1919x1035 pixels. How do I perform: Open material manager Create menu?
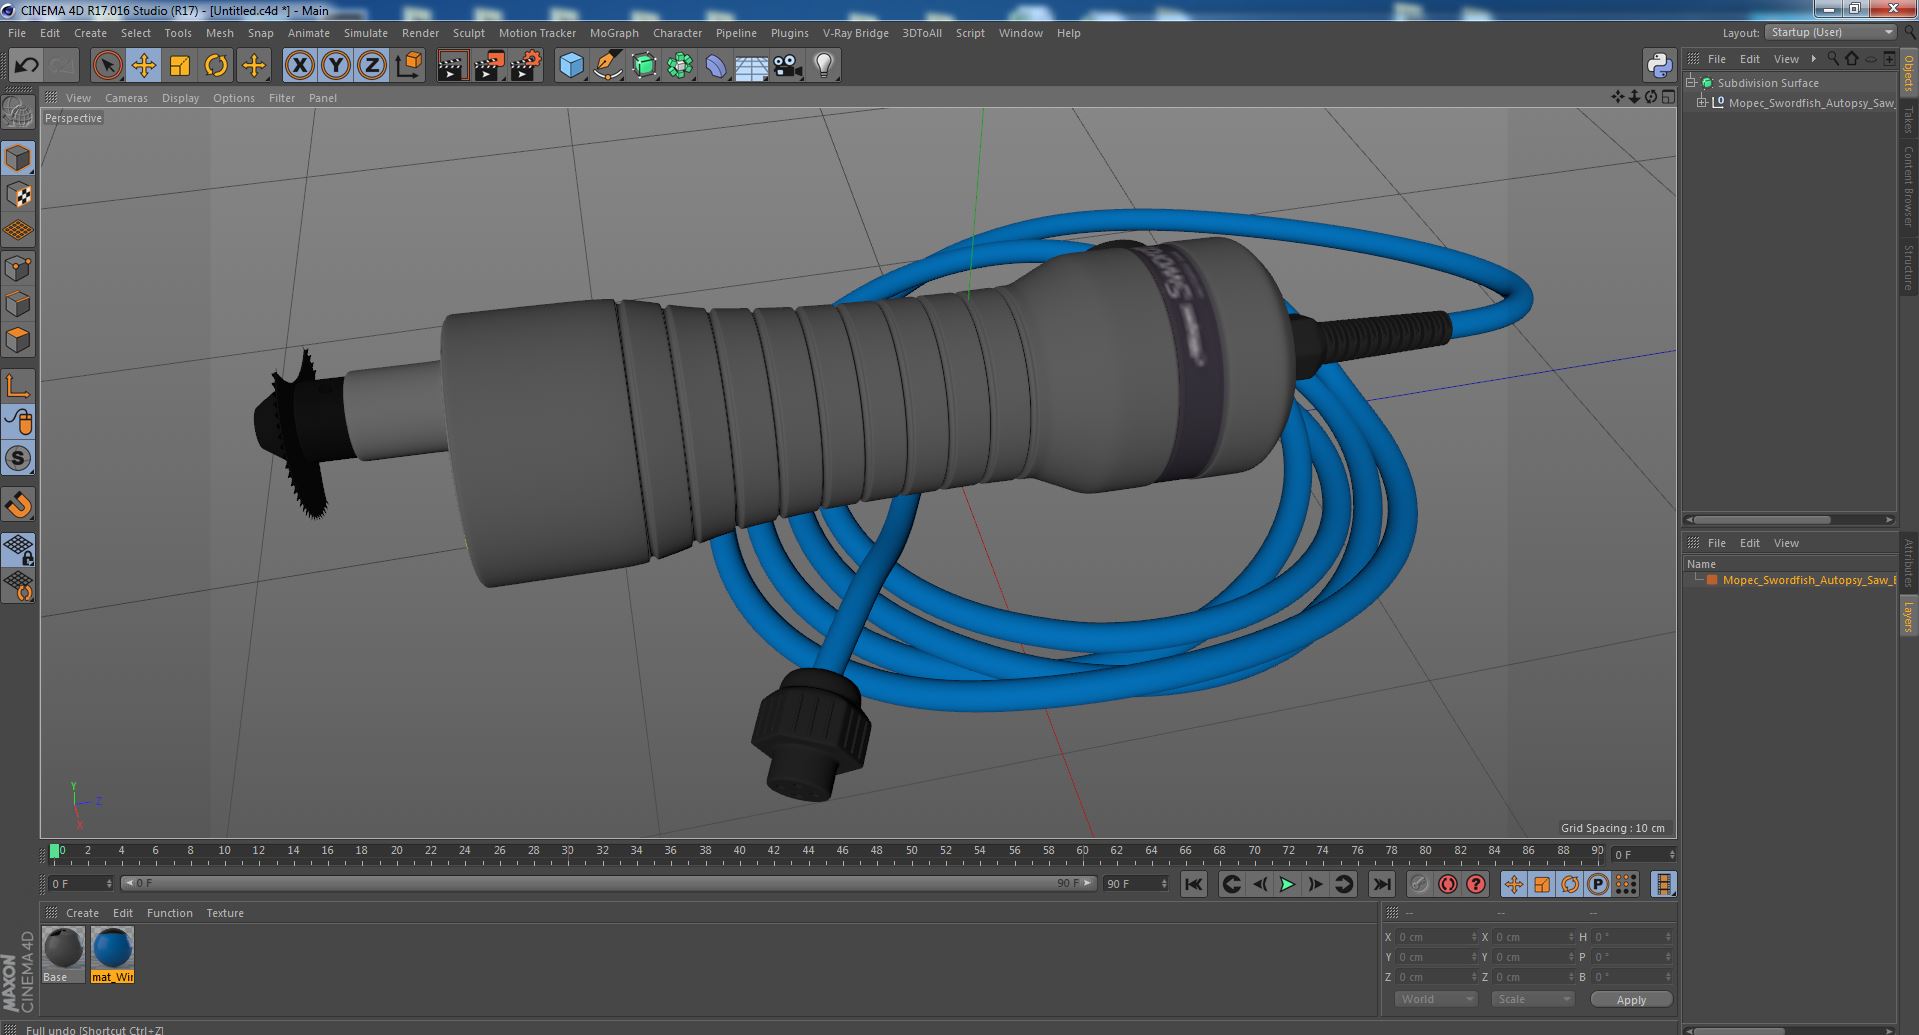(82, 913)
